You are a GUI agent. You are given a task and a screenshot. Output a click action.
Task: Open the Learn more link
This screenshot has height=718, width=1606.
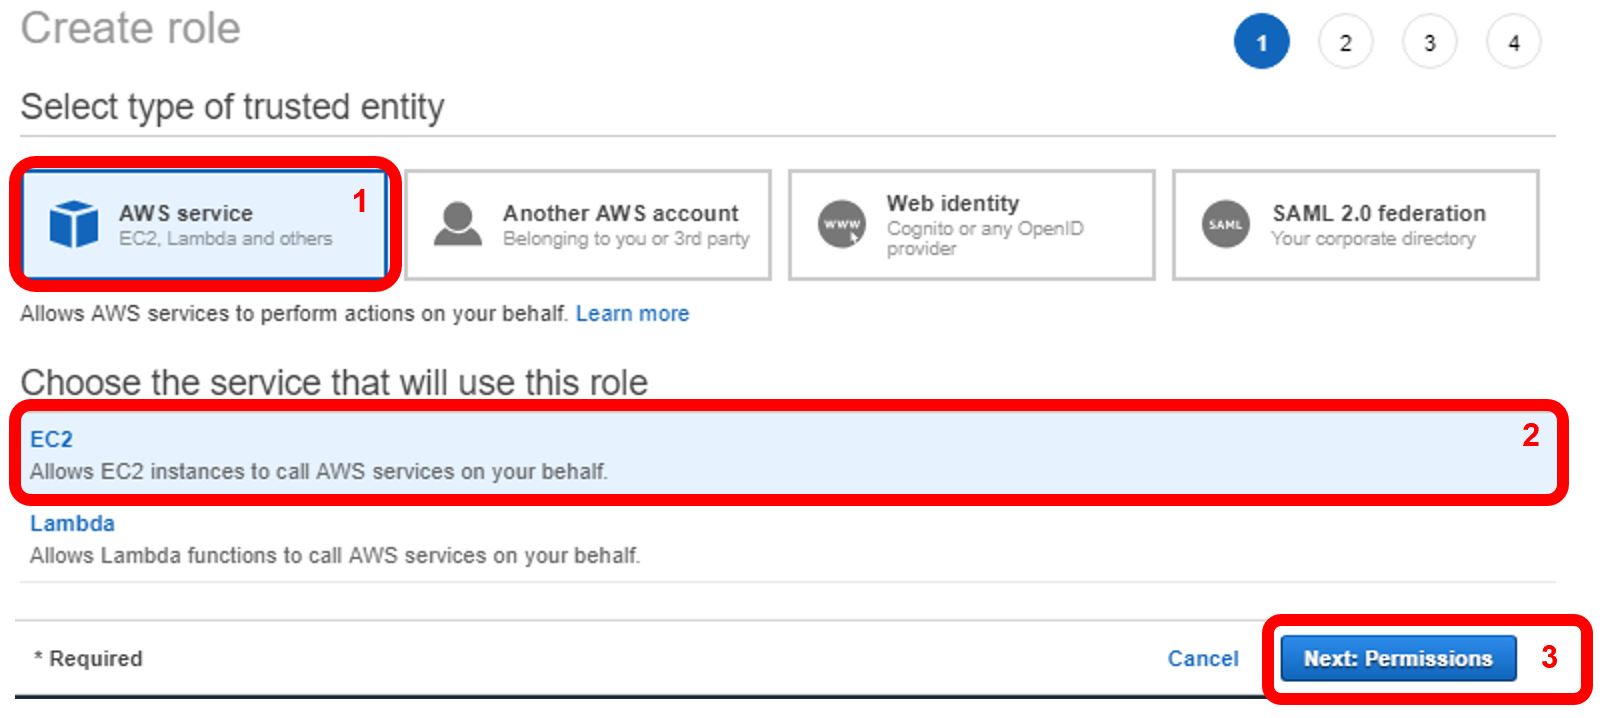(632, 314)
